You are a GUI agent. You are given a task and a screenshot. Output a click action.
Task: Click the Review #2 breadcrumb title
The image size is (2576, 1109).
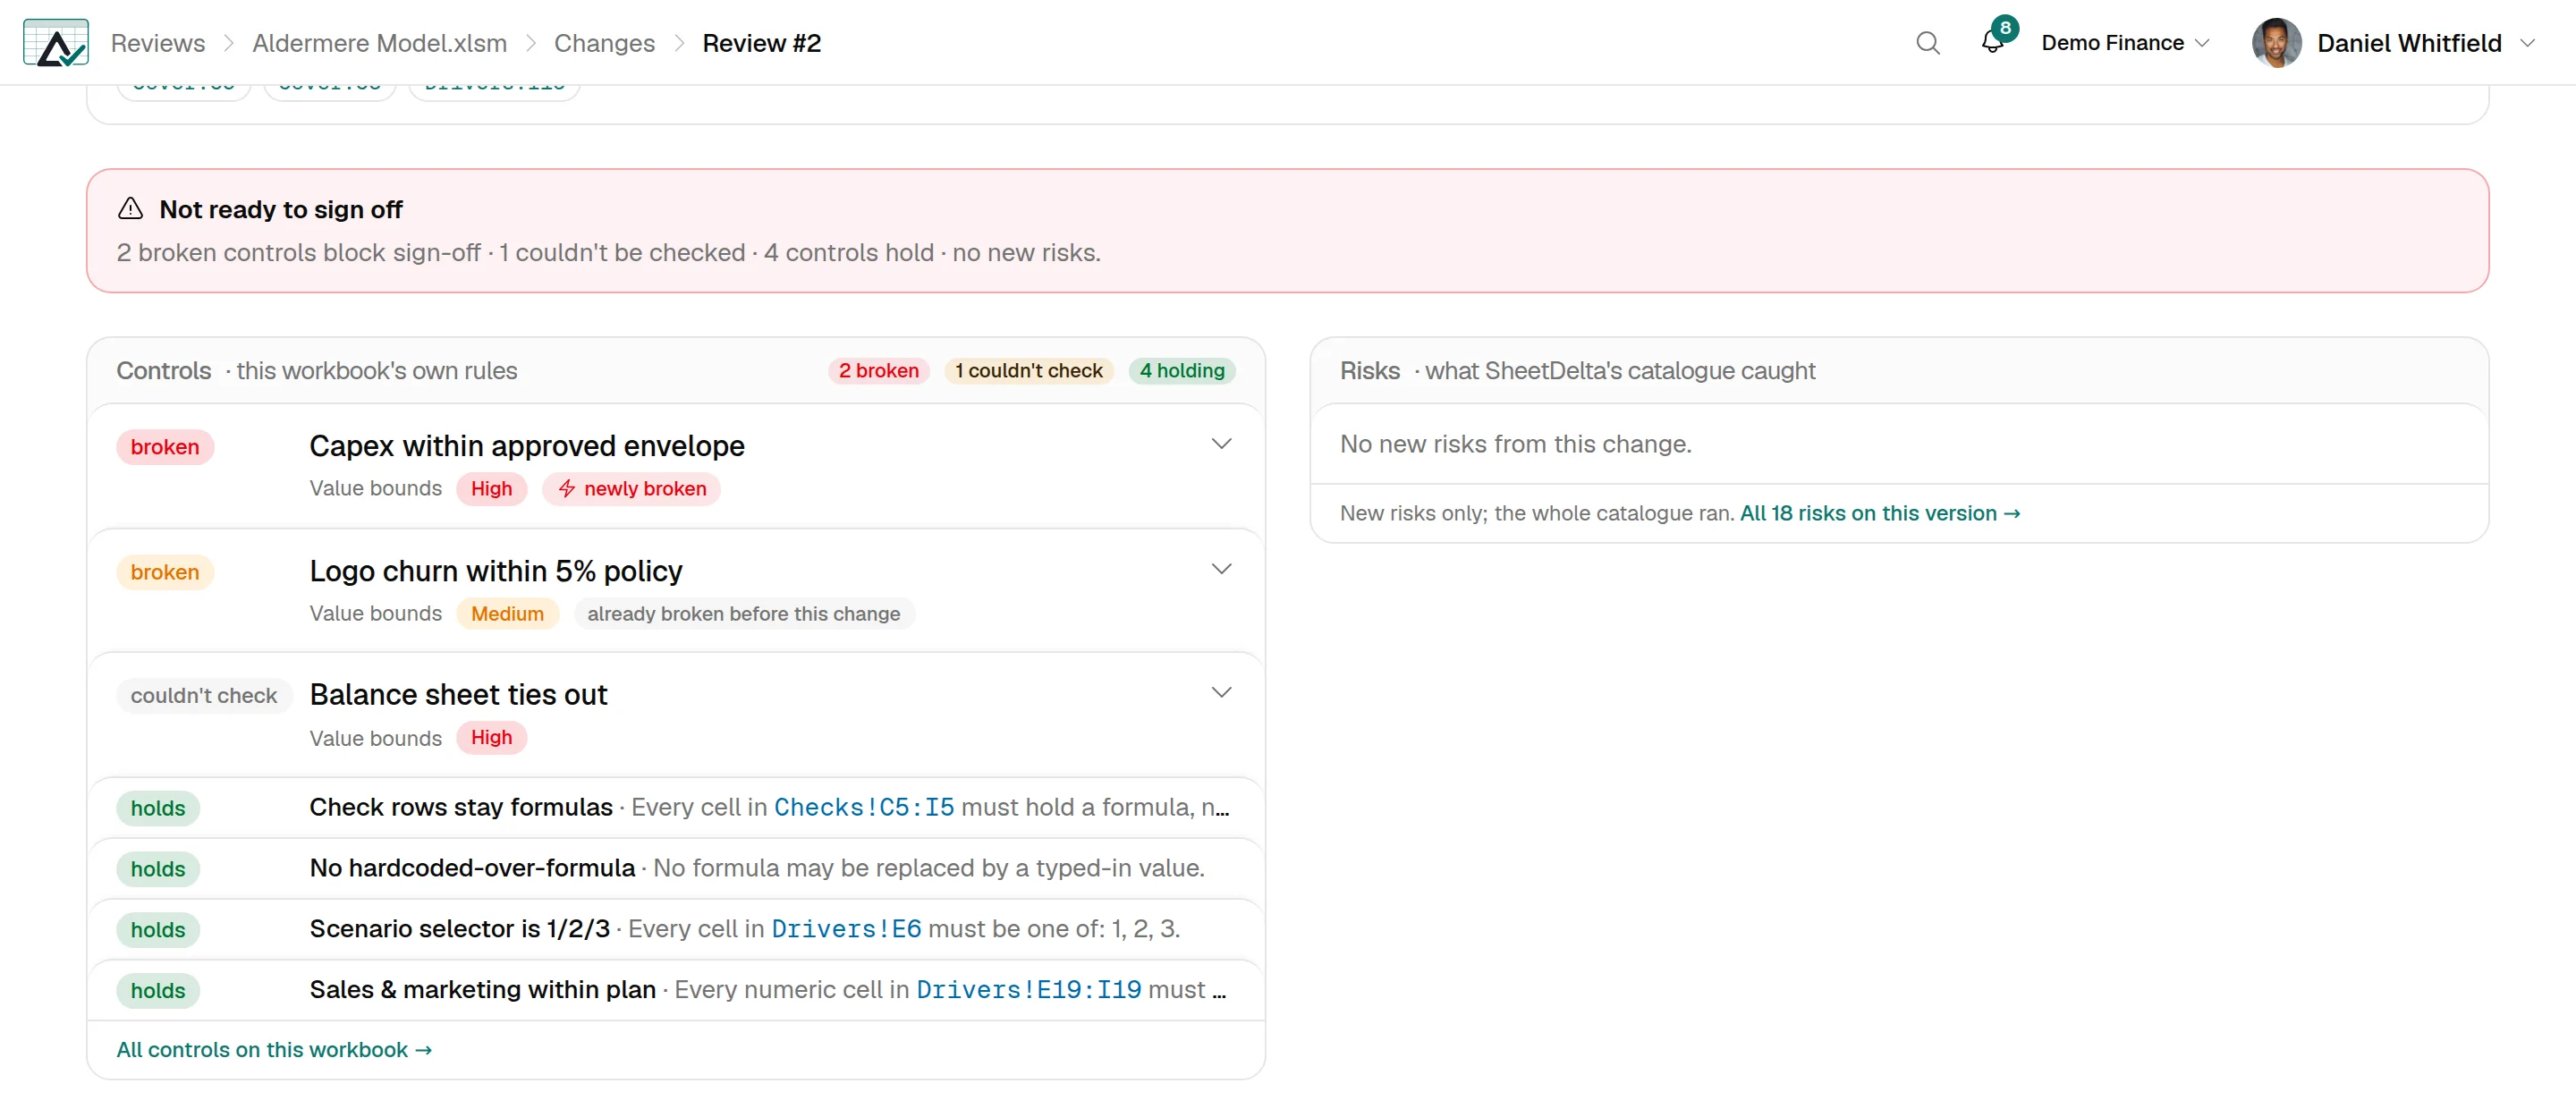tap(761, 43)
